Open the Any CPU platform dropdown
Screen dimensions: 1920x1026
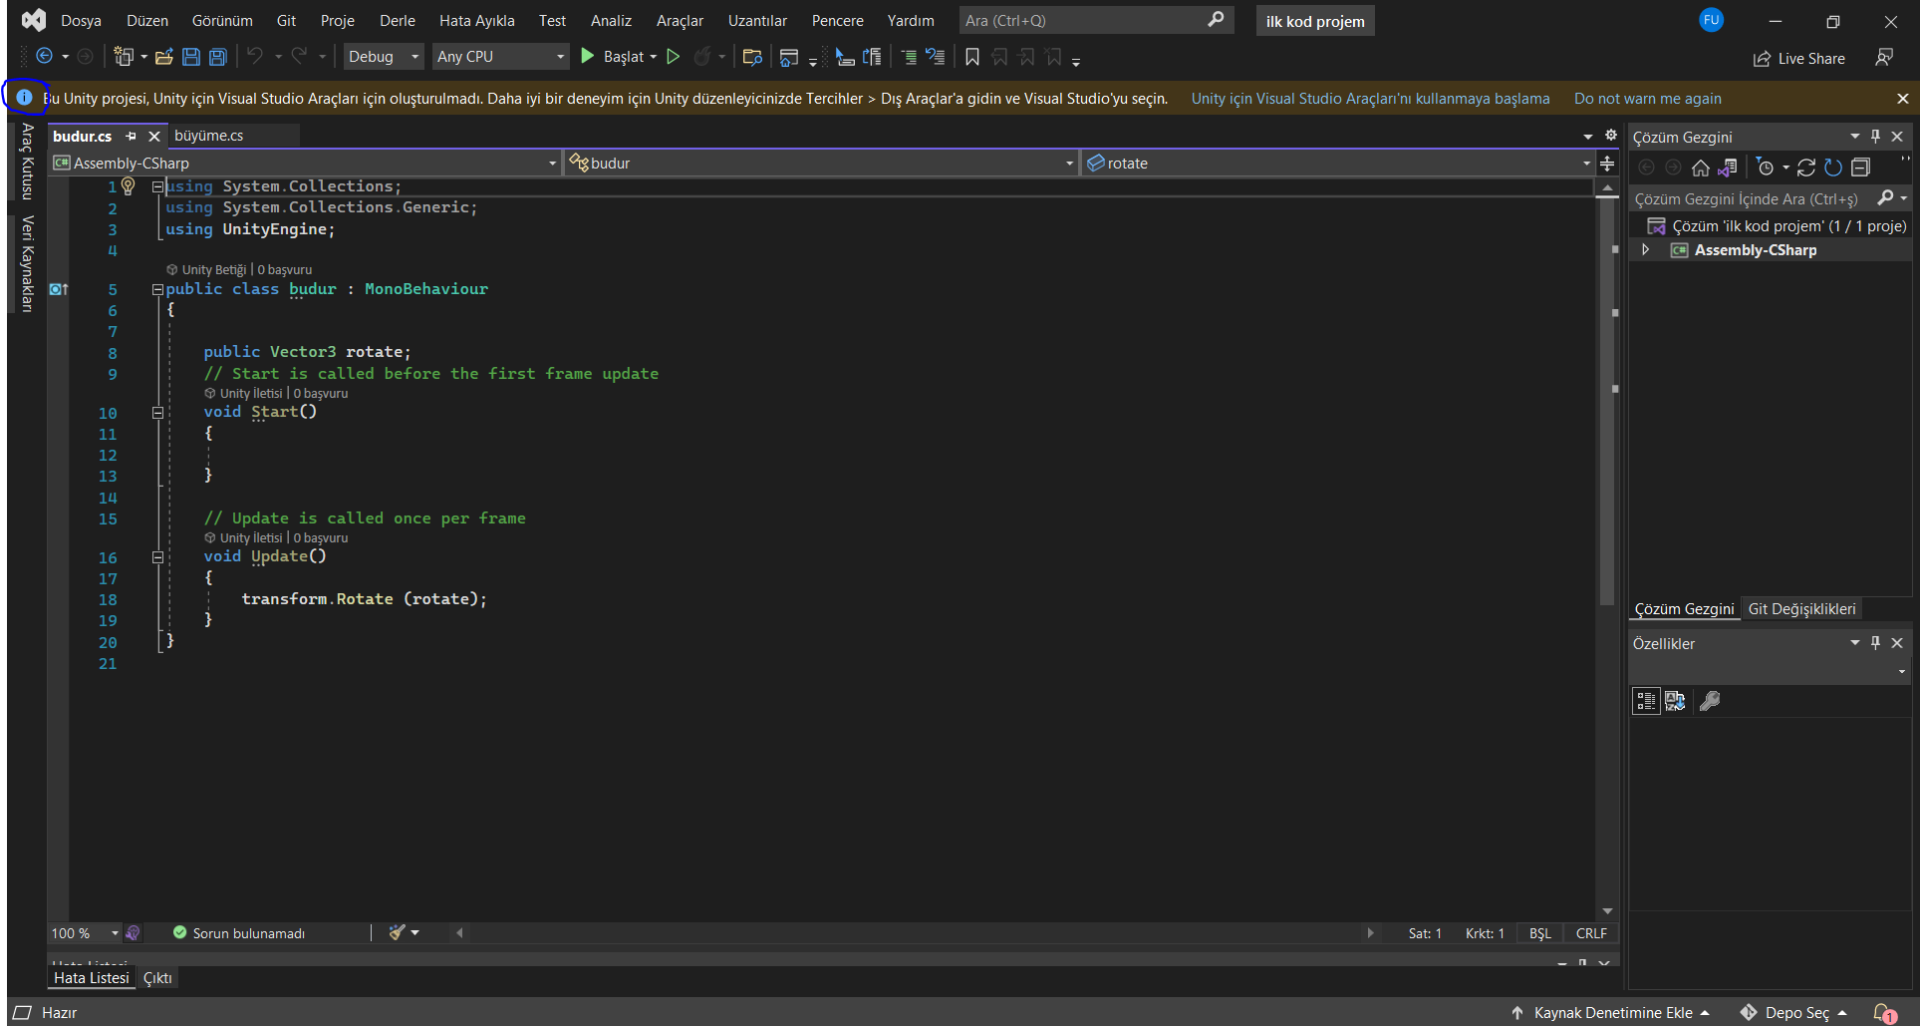500,57
